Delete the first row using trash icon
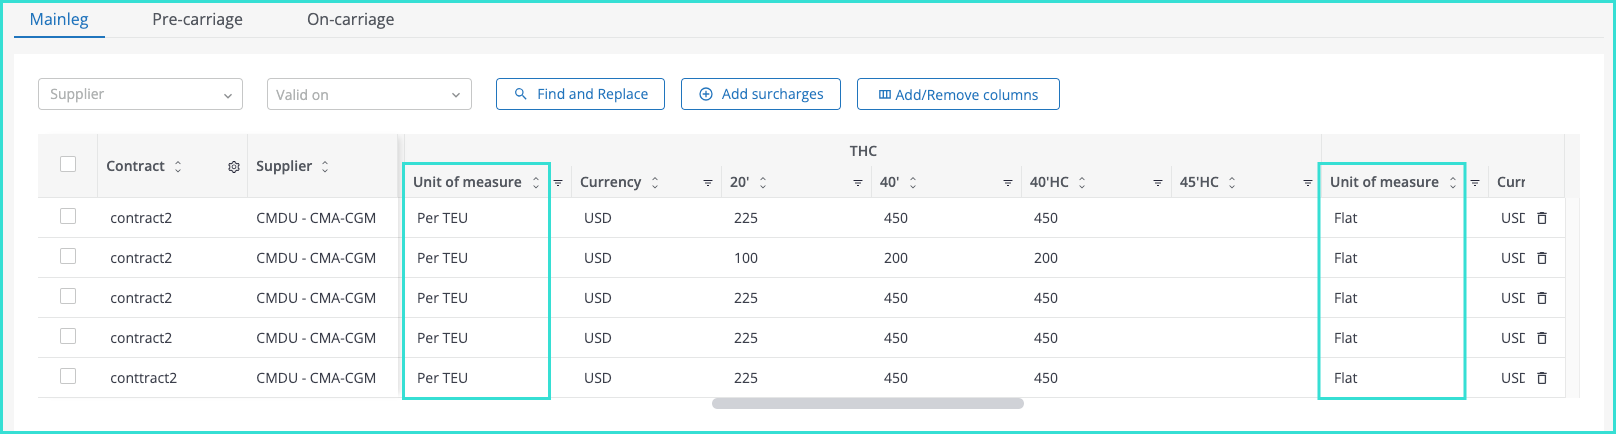Viewport: 1616px width, 434px height. pyautogui.click(x=1542, y=218)
